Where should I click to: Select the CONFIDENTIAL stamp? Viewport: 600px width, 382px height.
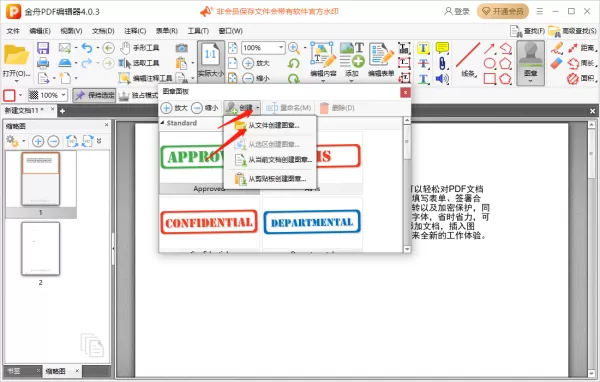point(209,222)
